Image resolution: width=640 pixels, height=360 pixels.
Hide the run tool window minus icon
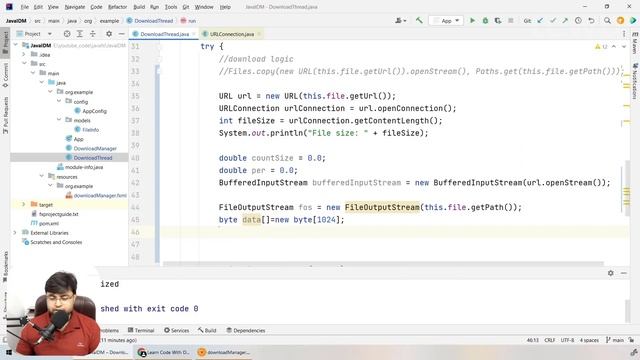624,273
